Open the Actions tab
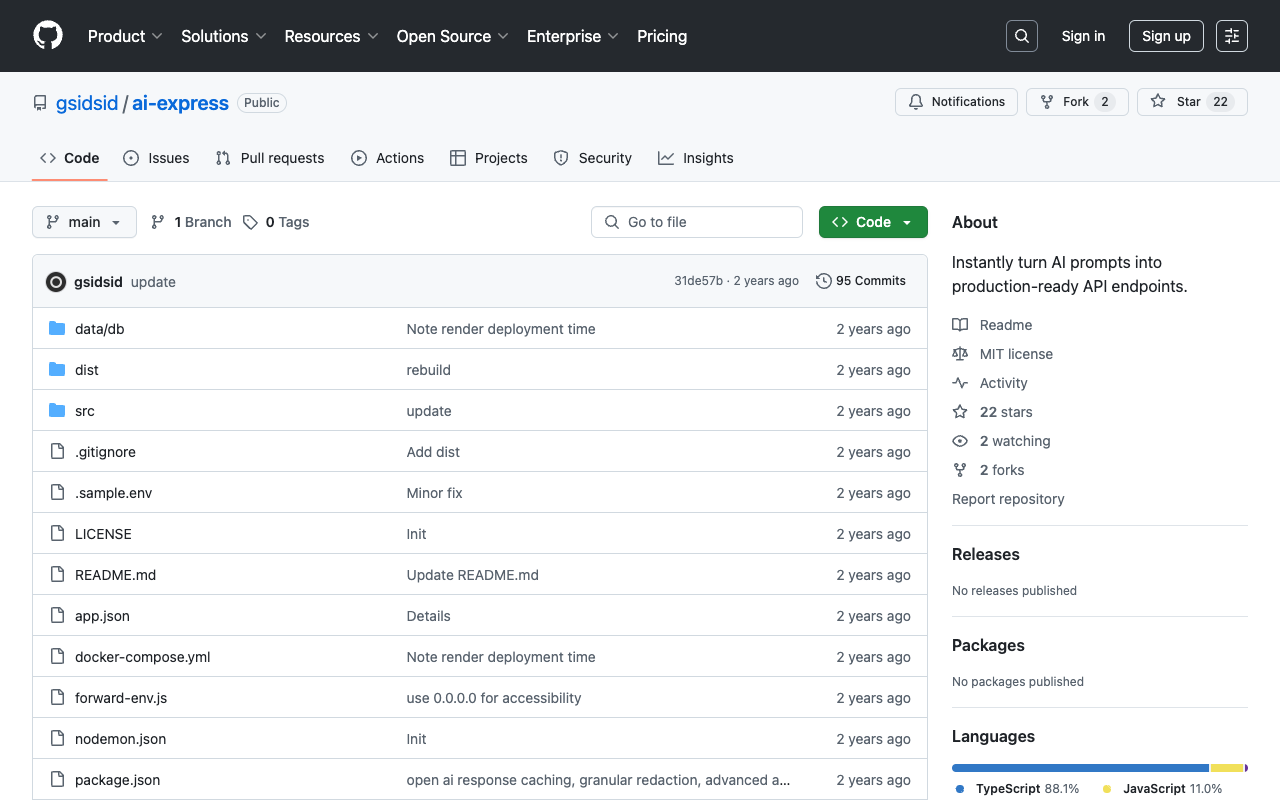 point(388,158)
